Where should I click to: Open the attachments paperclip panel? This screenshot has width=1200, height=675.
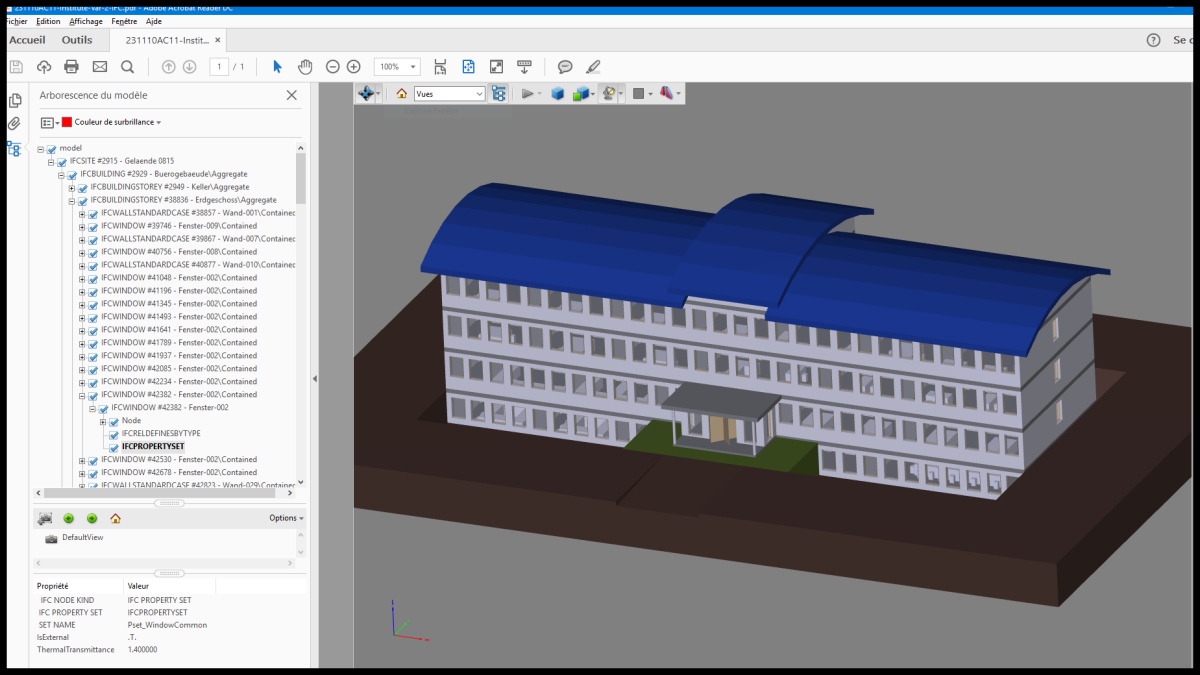[x=14, y=124]
